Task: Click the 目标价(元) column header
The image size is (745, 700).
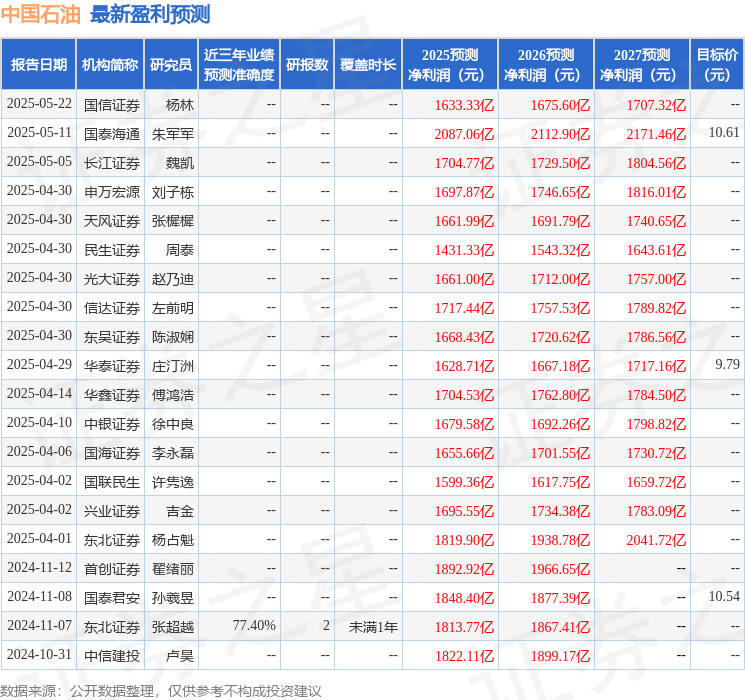Action: [x=717, y=65]
